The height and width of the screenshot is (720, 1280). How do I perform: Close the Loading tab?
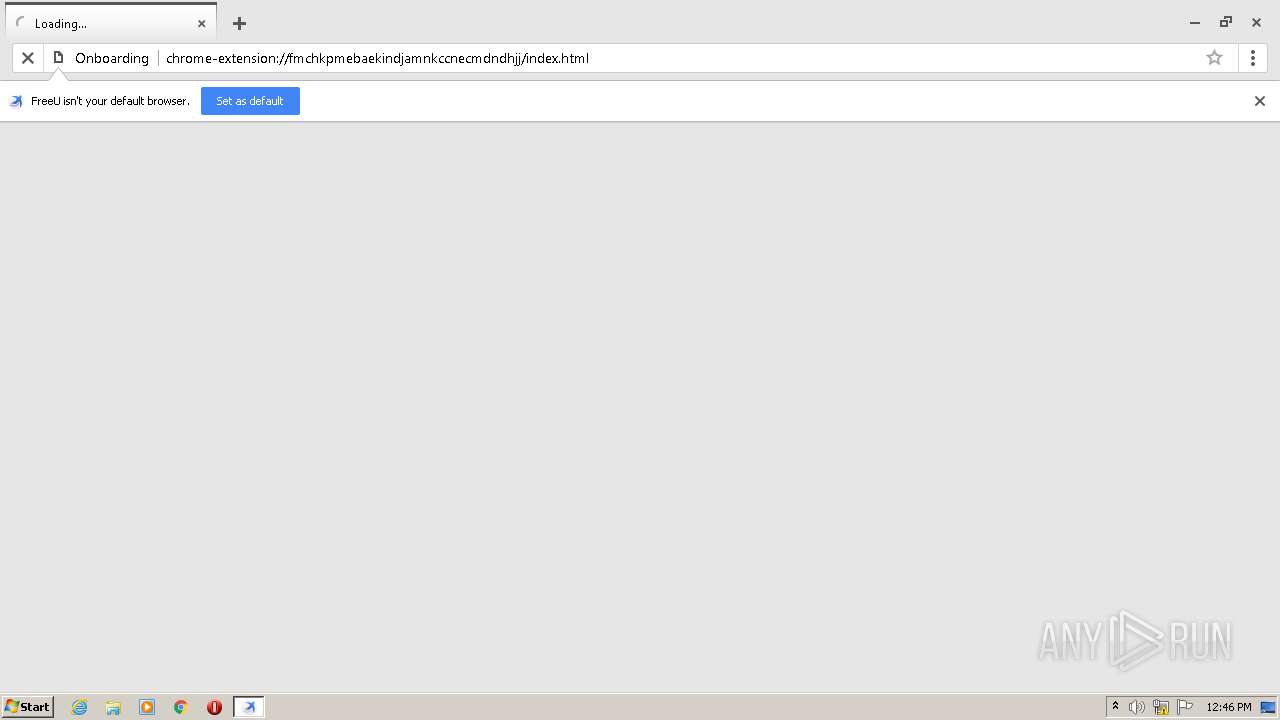201,23
